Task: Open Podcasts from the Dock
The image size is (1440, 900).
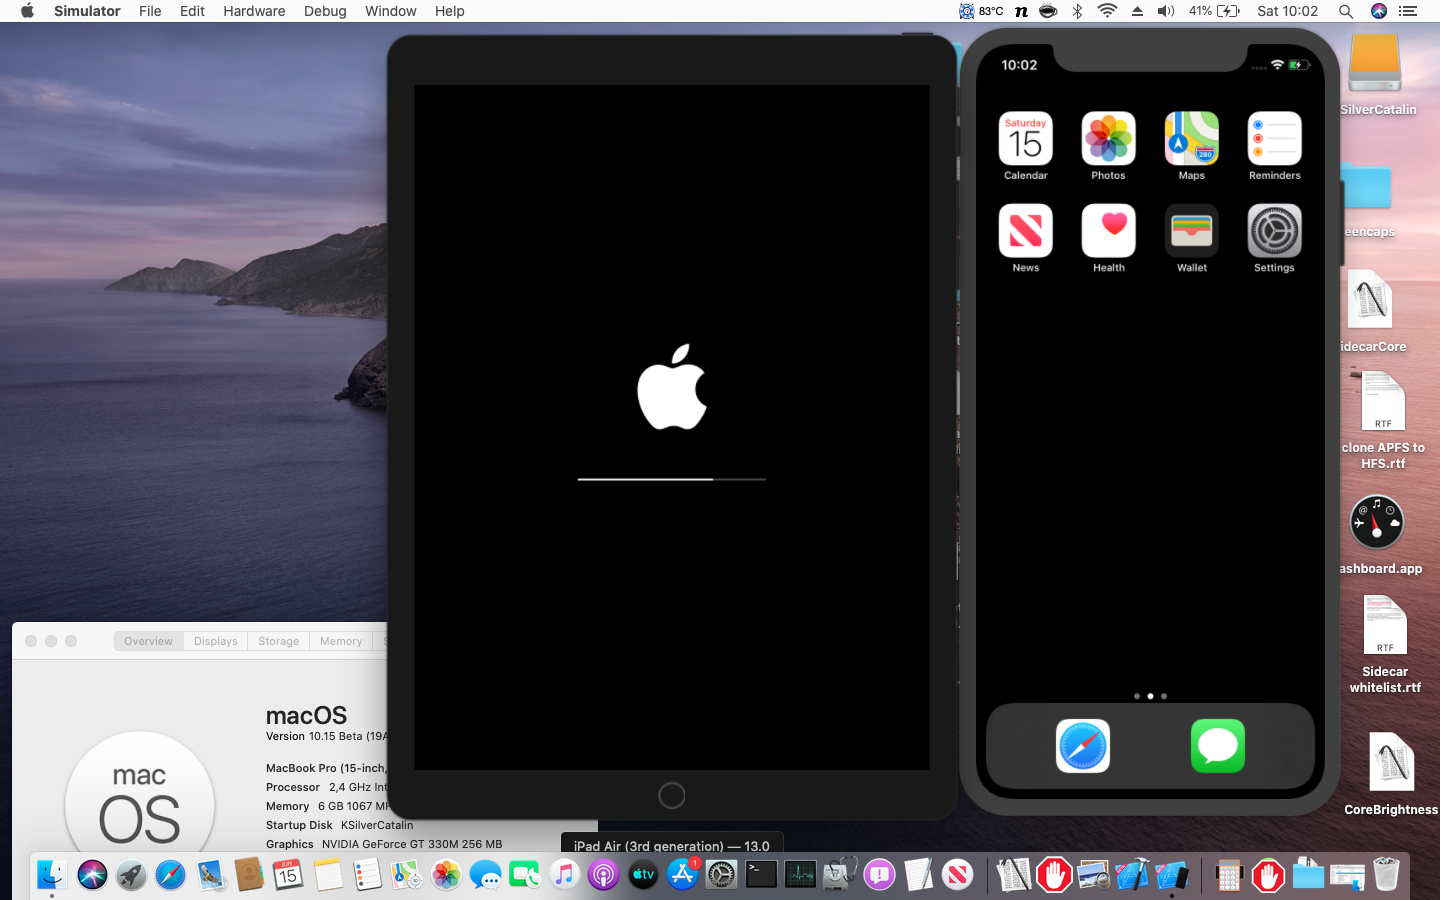Action: pos(603,875)
